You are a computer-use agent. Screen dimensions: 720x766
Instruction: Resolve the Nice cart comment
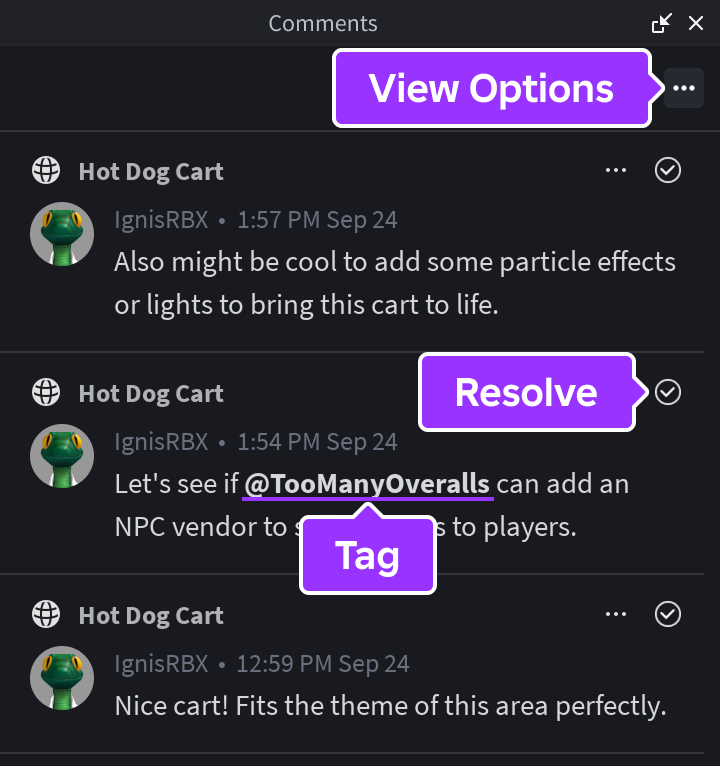point(668,614)
